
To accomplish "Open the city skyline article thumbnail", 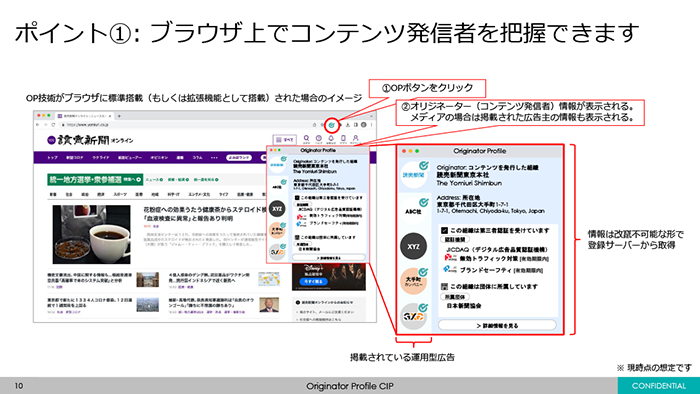I will click(x=147, y=305).
